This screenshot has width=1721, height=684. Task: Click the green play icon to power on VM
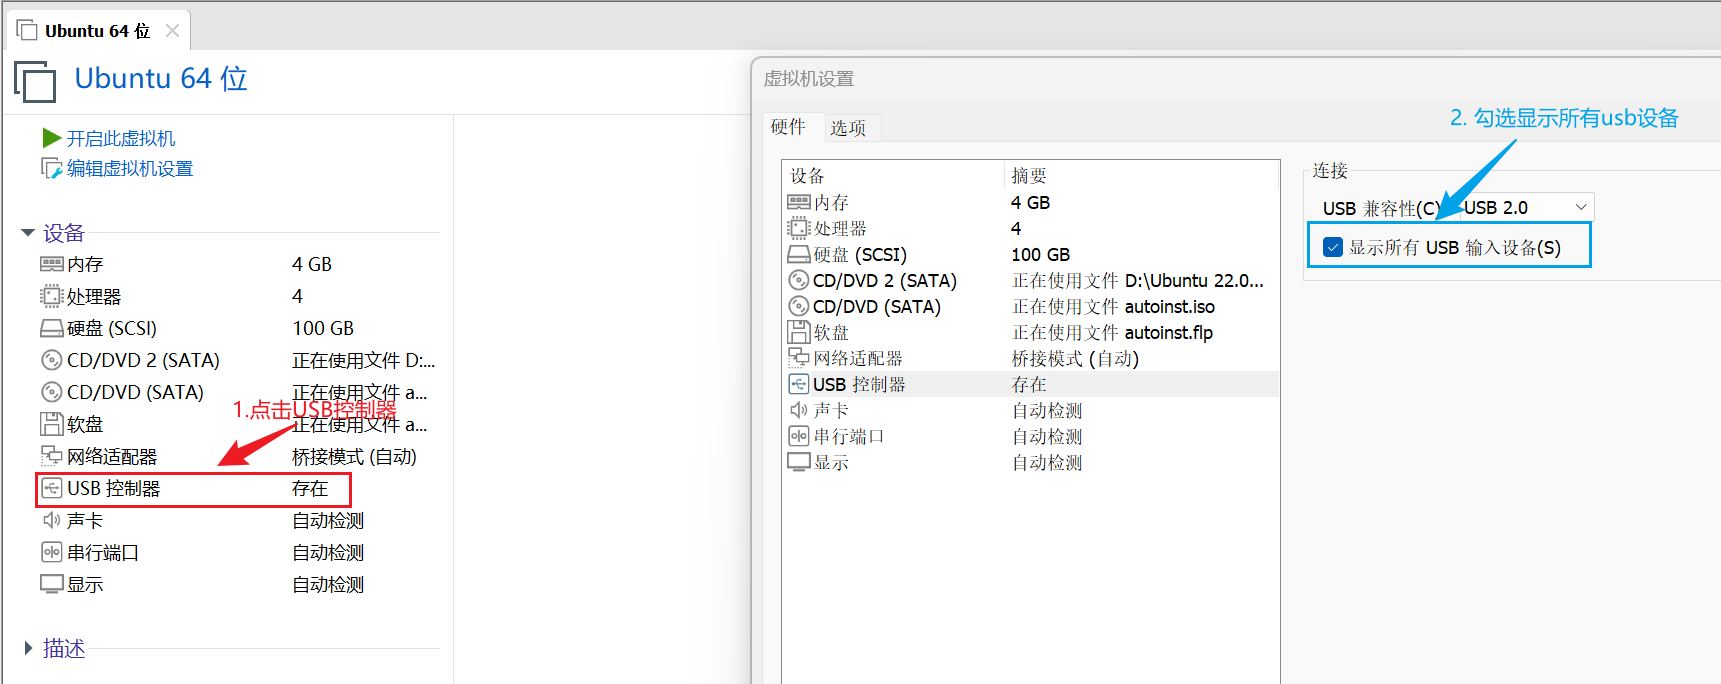click(x=52, y=138)
